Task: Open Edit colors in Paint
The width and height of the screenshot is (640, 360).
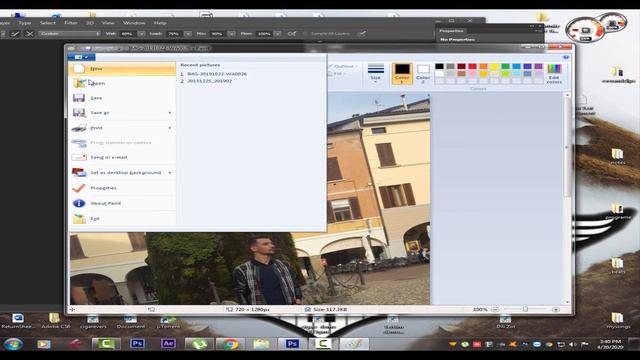Action: point(554,74)
